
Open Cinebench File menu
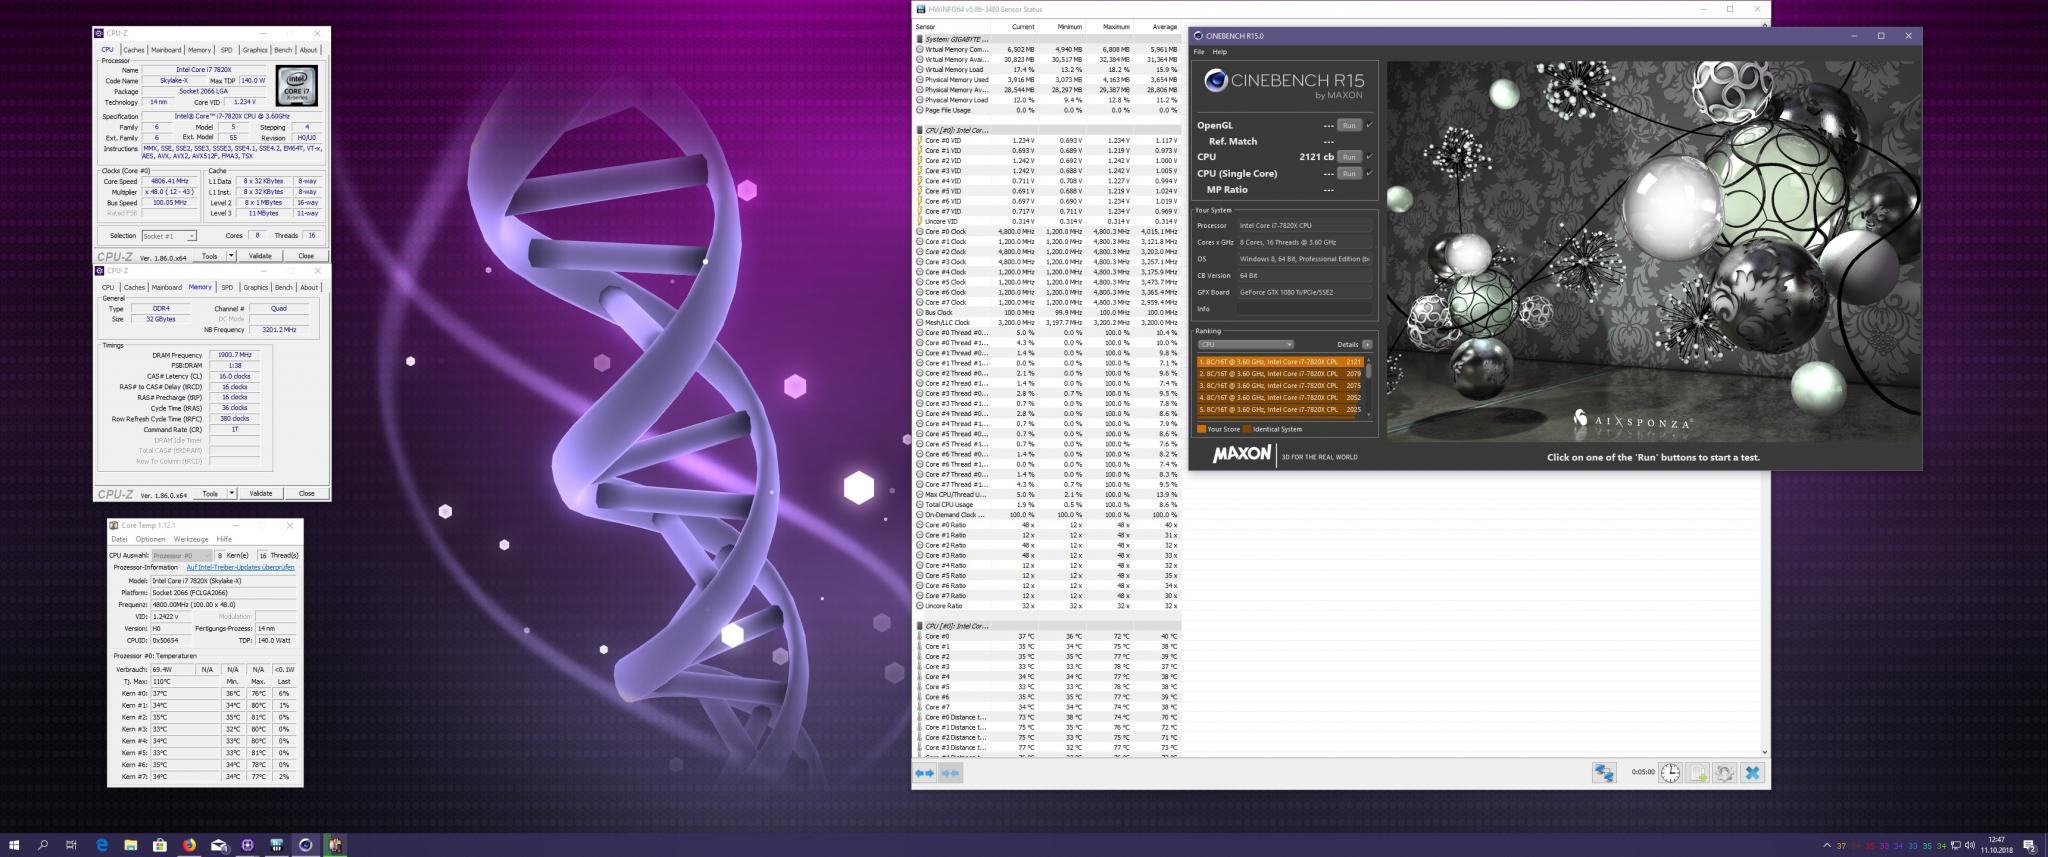pos(1199,52)
